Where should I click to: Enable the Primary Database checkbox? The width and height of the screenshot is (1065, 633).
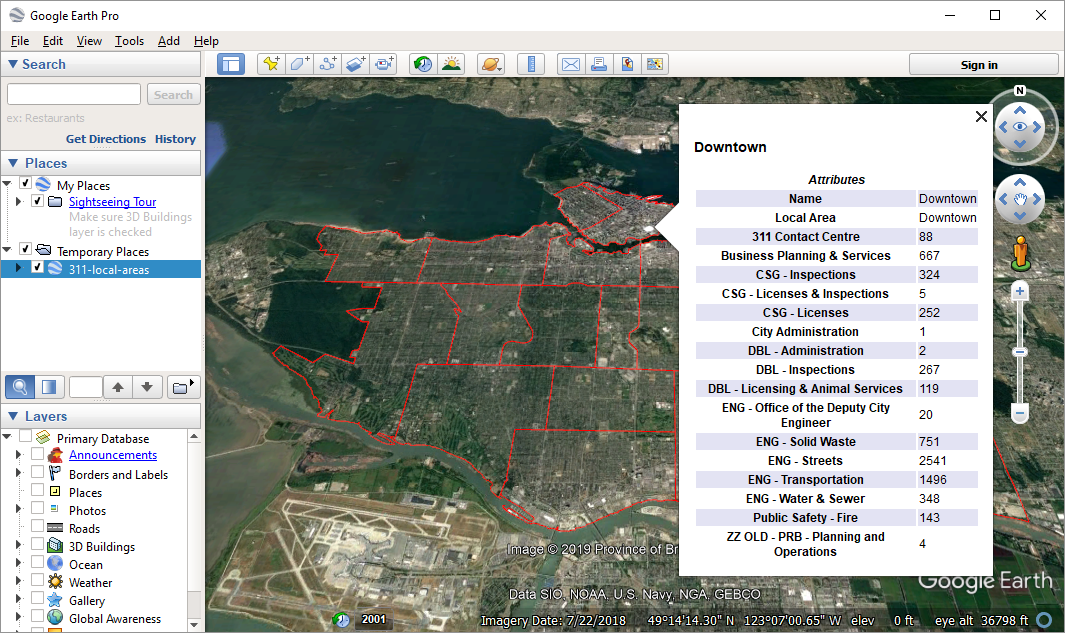(26, 435)
